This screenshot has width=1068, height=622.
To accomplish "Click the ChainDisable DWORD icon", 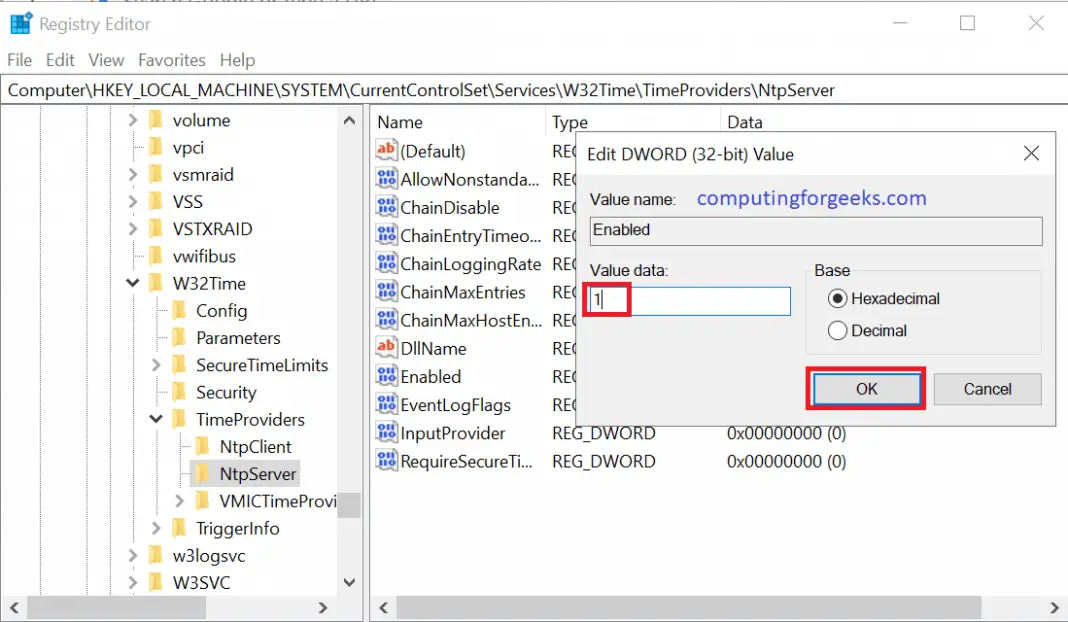I will pyautogui.click(x=387, y=207).
